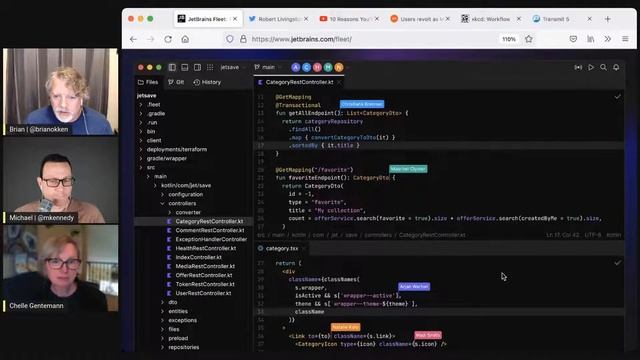The height and width of the screenshot is (360, 640).
Task: Expand the .gradle folder
Action: (141, 113)
